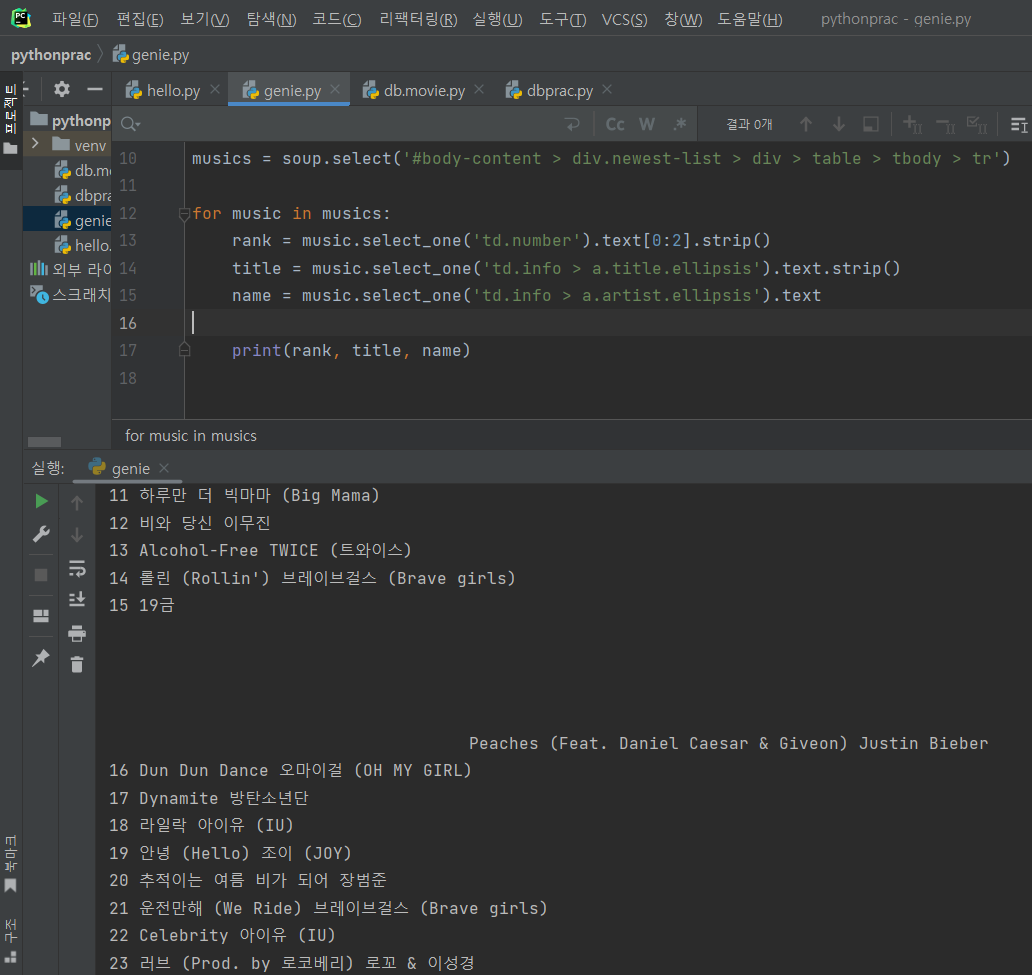Expand the venv folder
The height and width of the screenshot is (975, 1032).
point(35,144)
